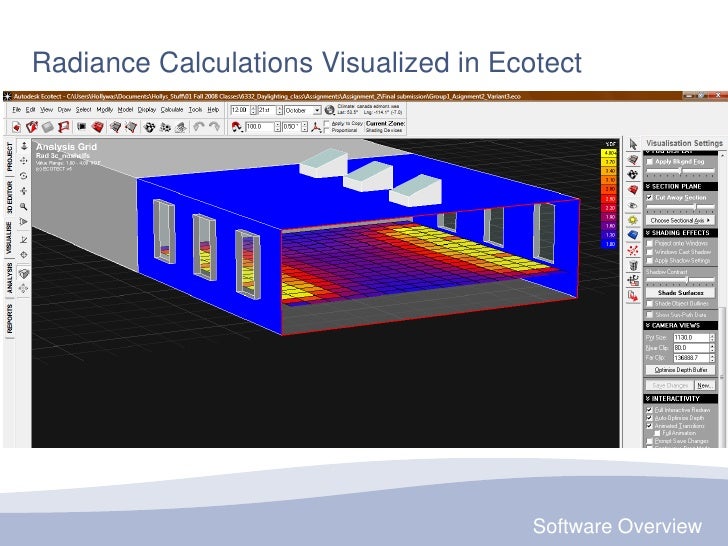Viewport: 728px width, 546px height.
Task: Collapse the SECTION PLANE section
Action: [x=680, y=186]
